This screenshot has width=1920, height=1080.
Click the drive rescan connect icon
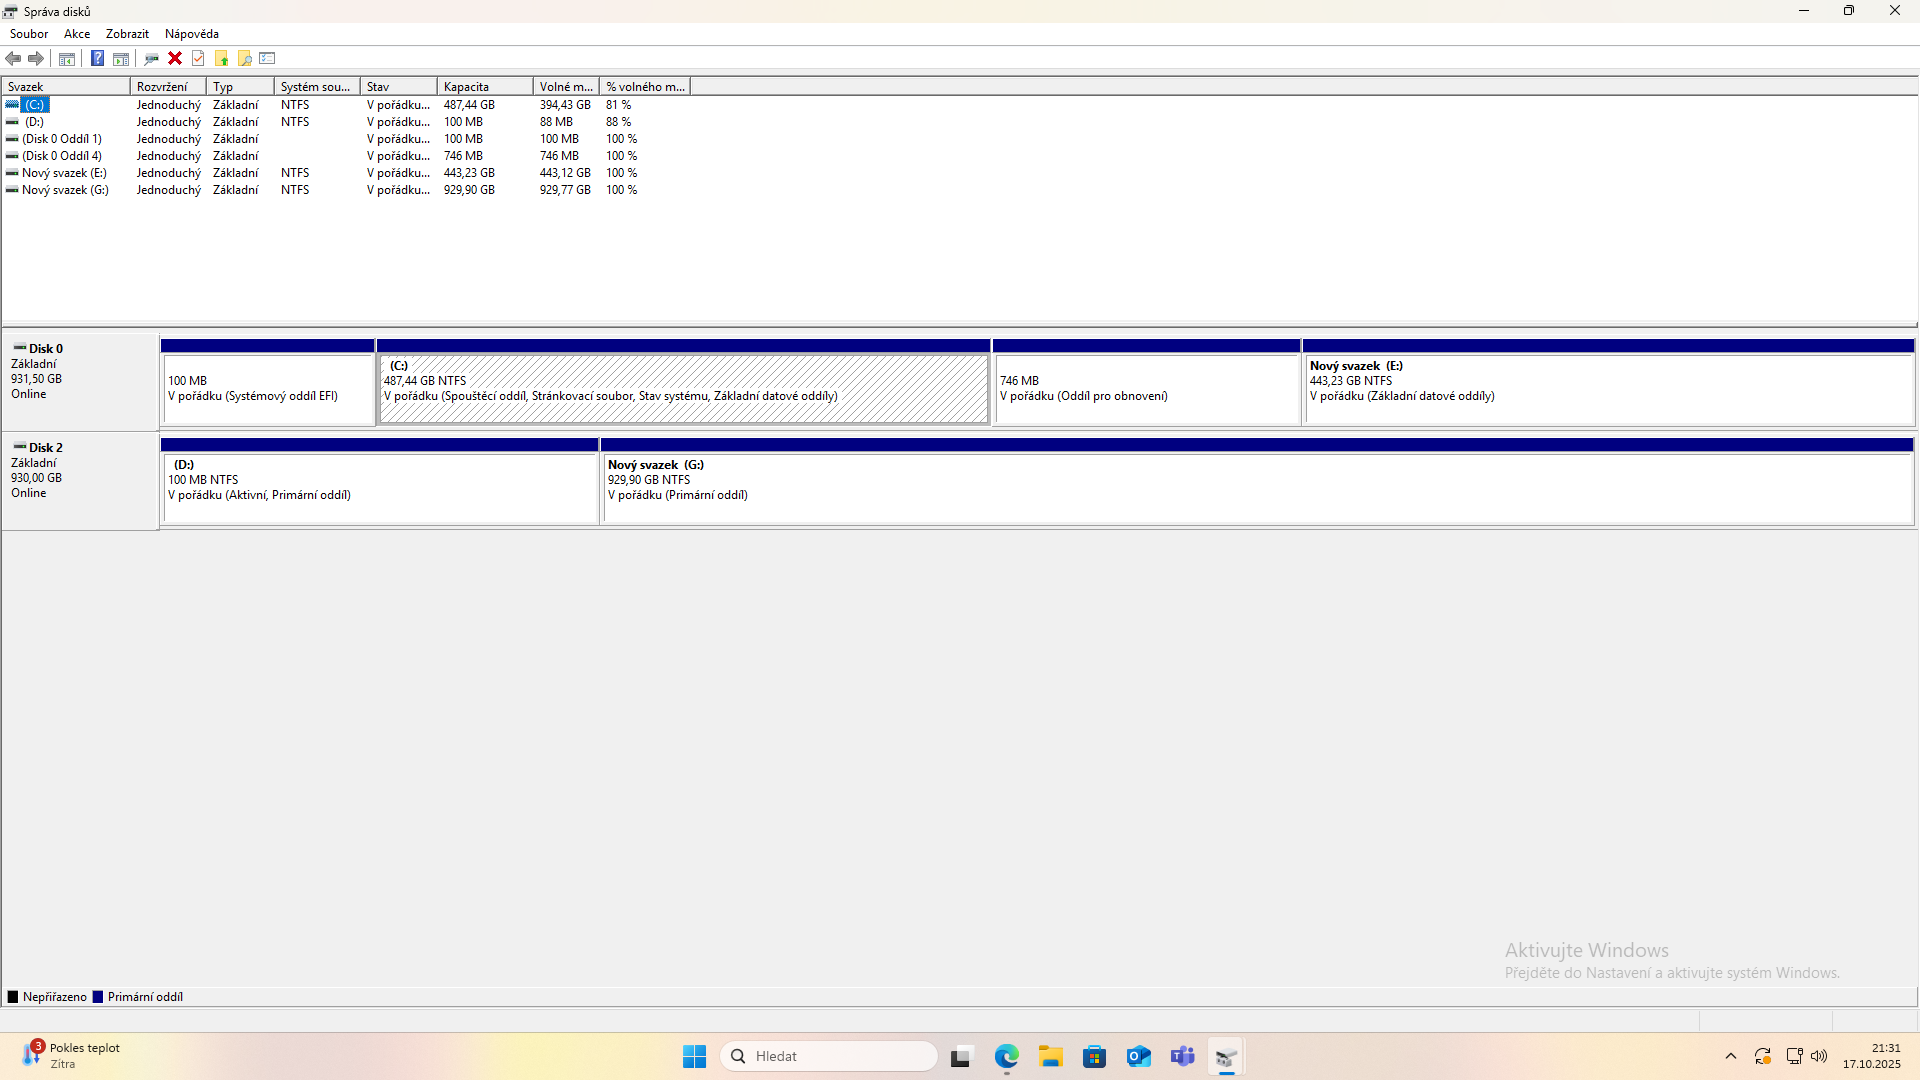tap(151, 58)
